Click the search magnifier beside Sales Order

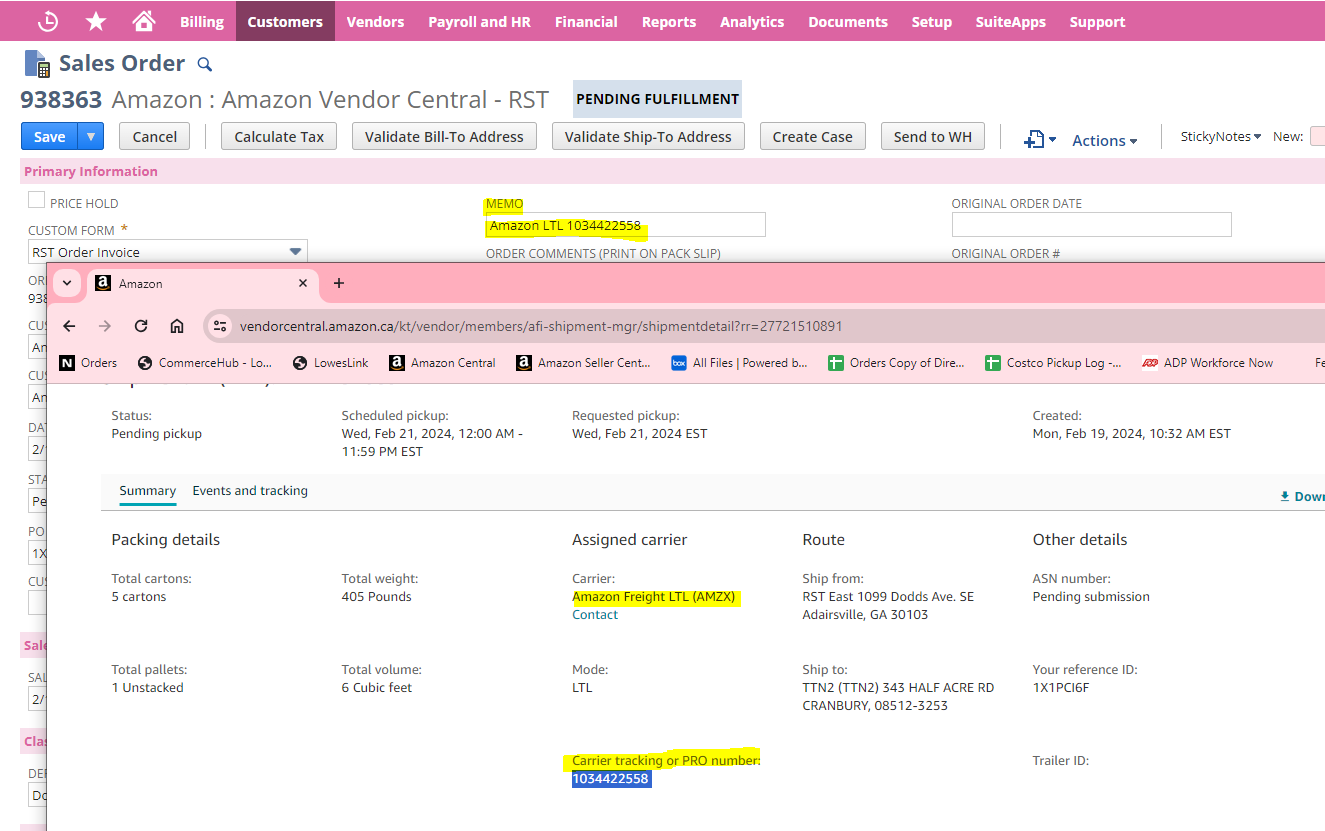[205, 64]
